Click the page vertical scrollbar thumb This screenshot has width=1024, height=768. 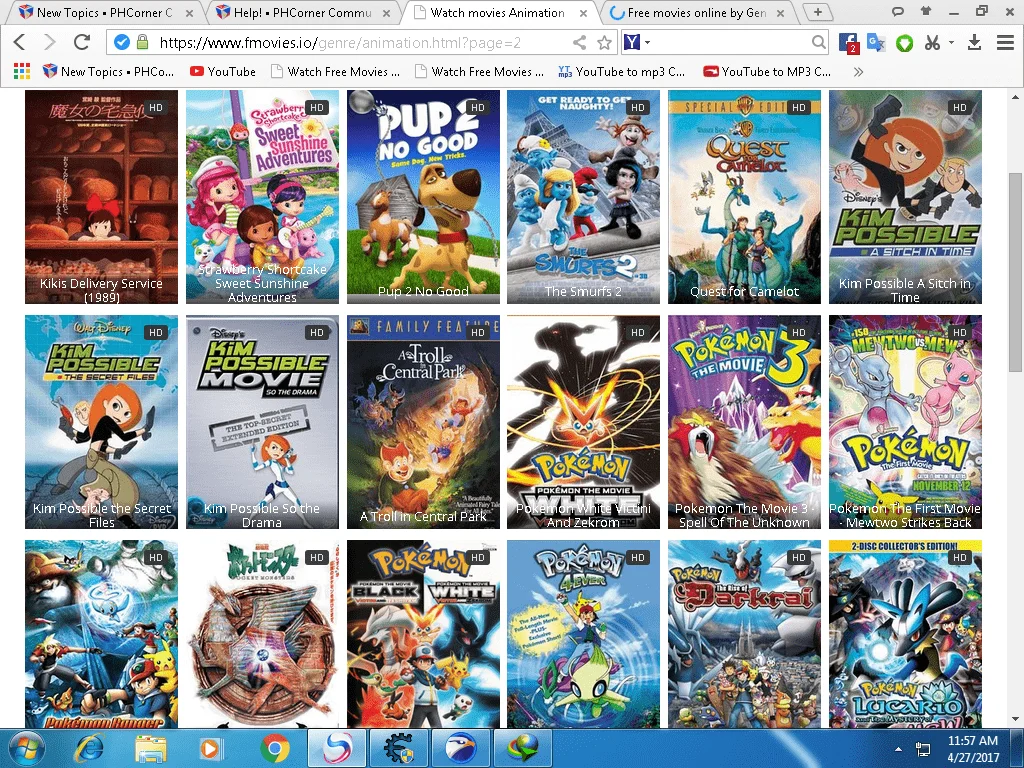[1015, 272]
